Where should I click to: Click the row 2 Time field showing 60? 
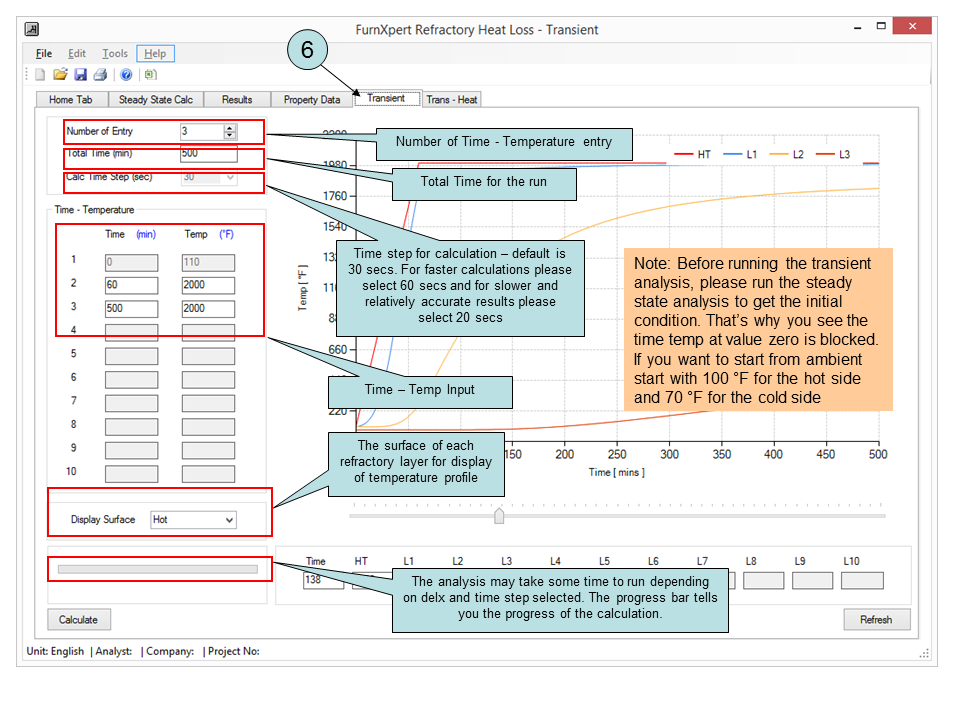tap(132, 285)
